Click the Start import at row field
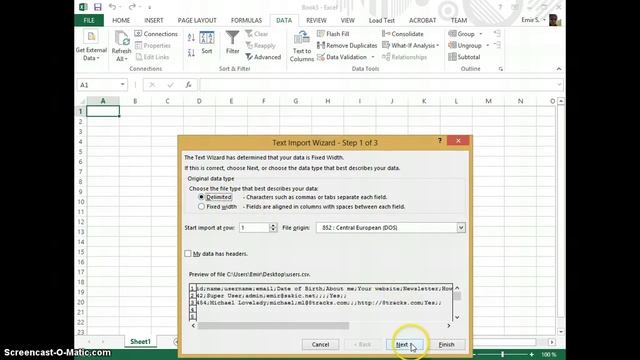The image size is (640, 360). click(254, 228)
